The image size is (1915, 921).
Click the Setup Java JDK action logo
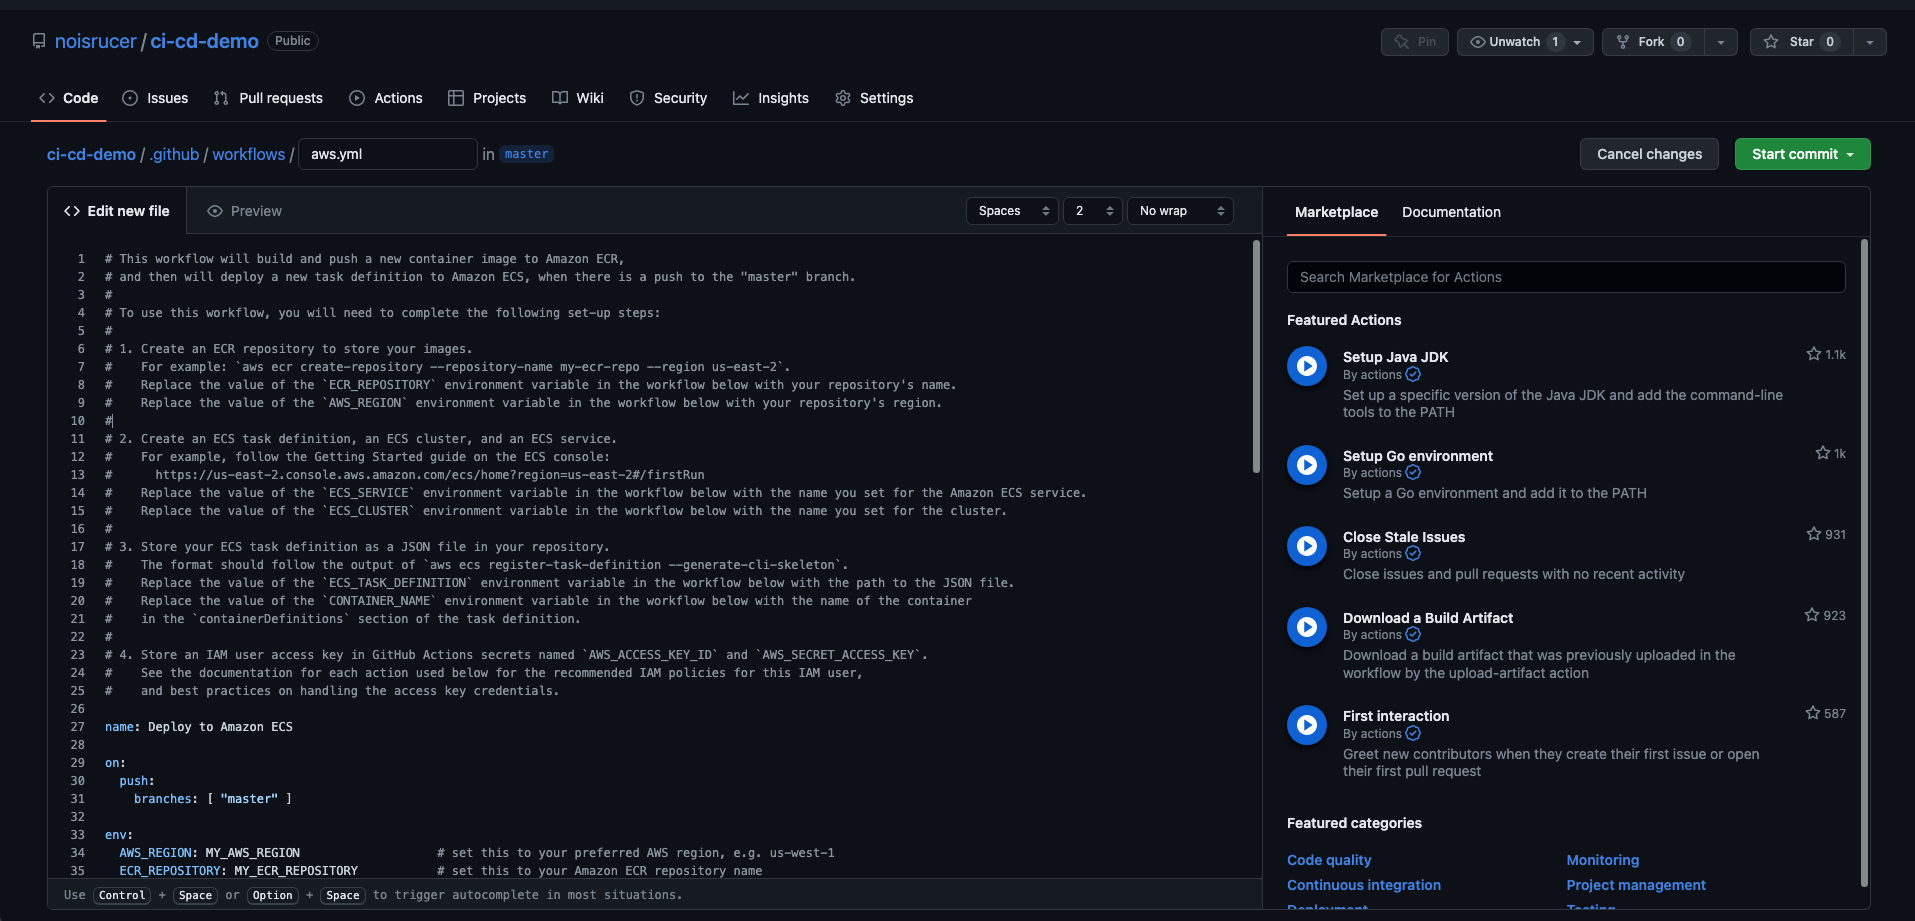coord(1306,365)
